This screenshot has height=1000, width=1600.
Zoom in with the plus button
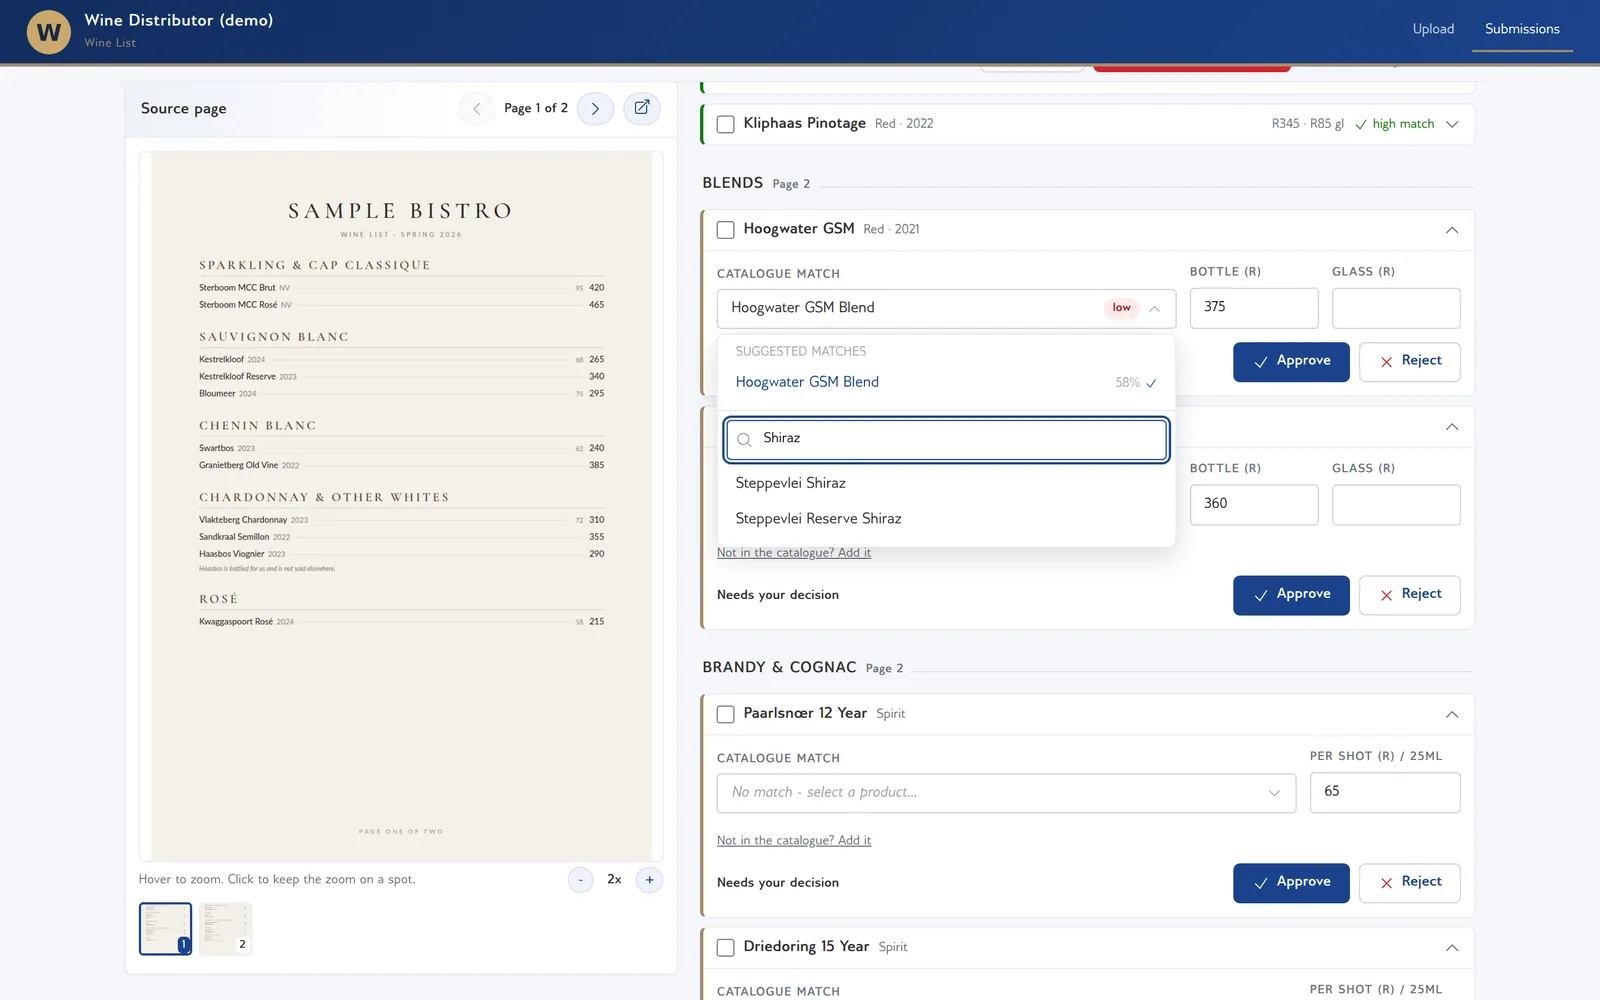pos(649,880)
